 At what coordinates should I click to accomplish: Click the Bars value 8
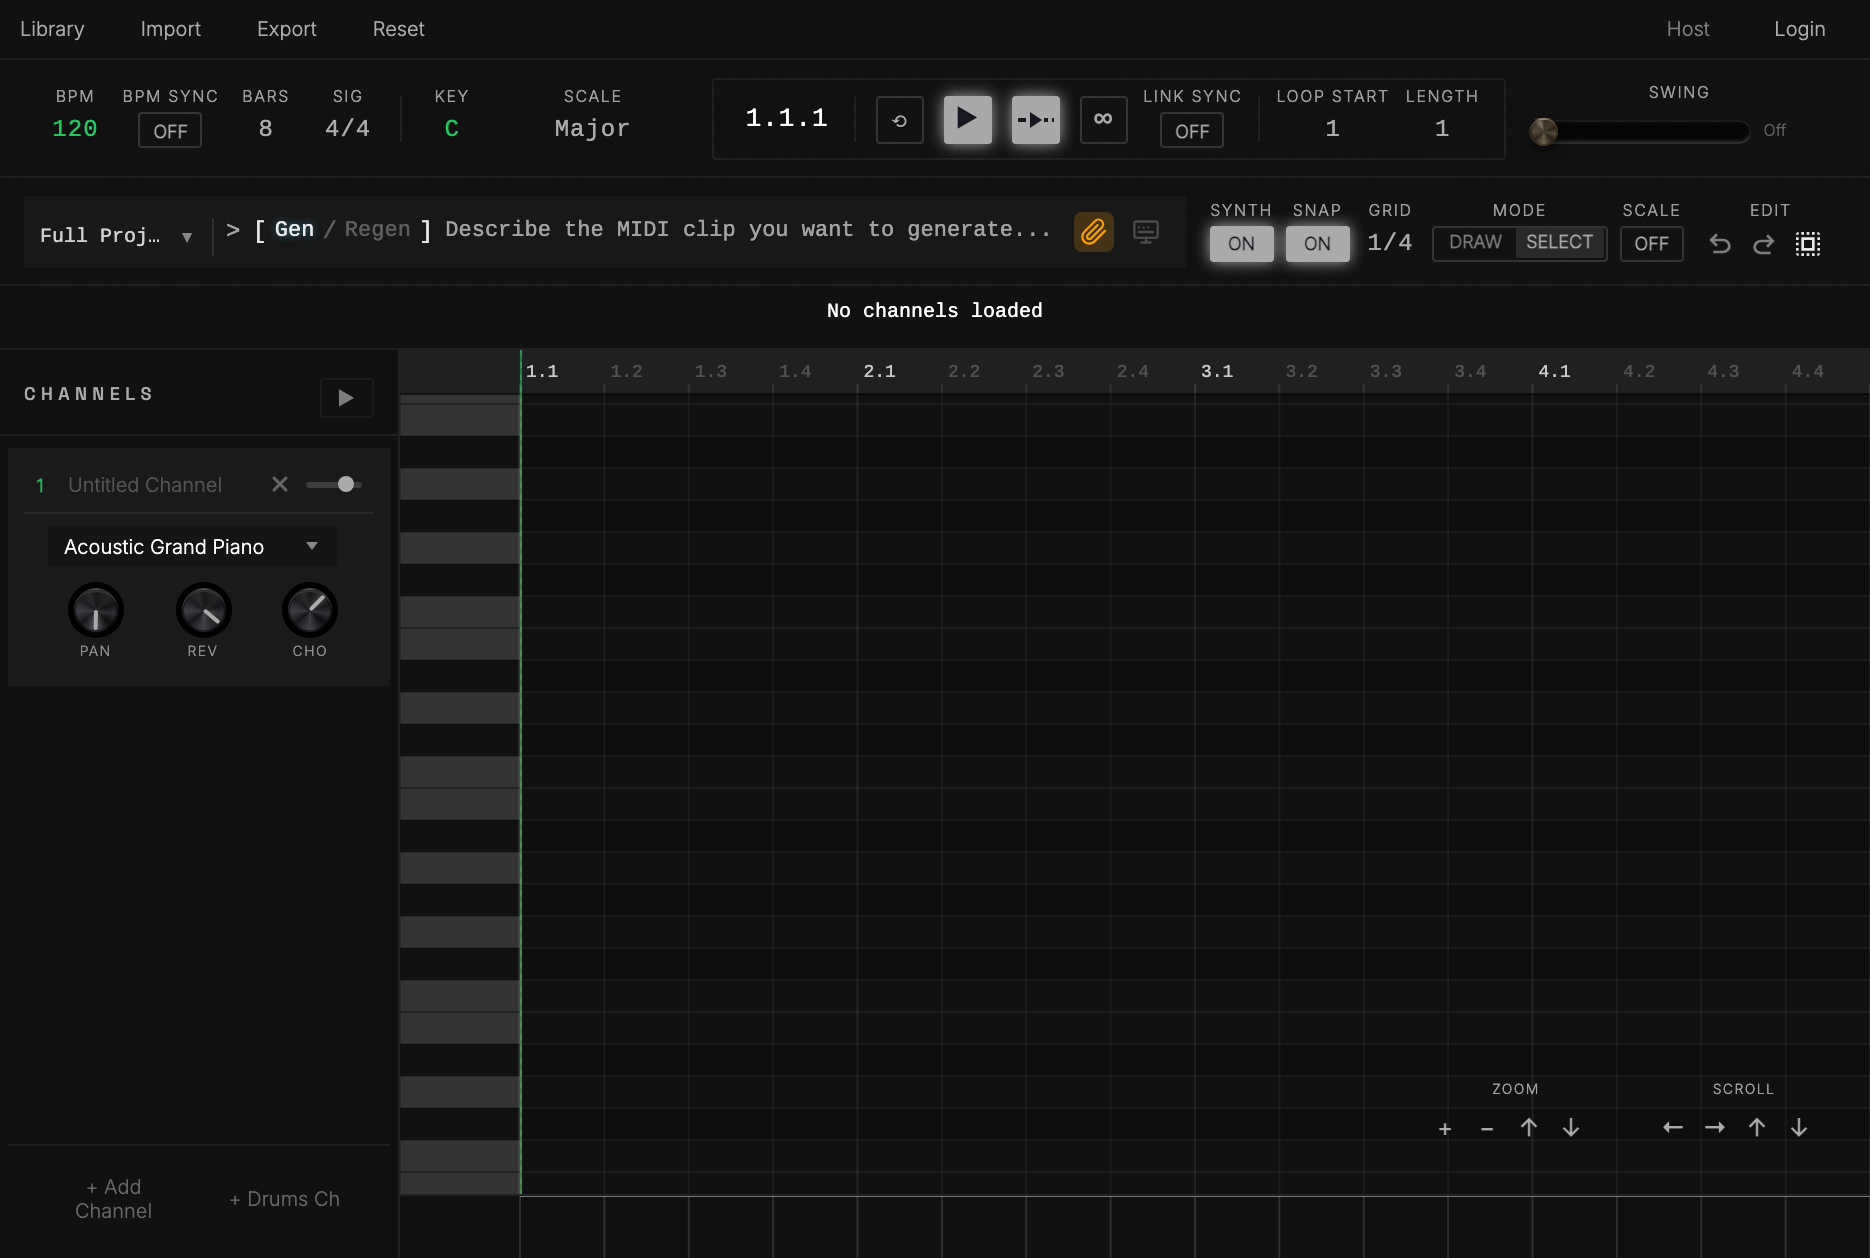point(265,129)
